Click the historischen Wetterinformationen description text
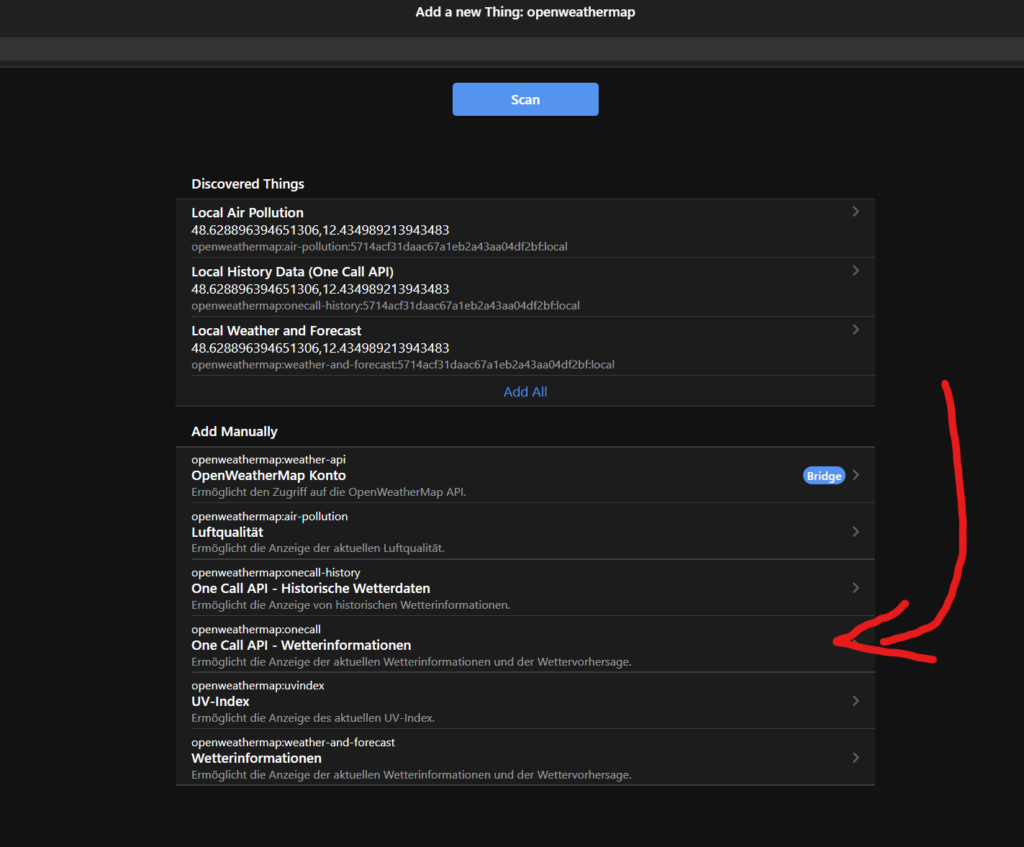Image resolution: width=1024 pixels, height=847 pixels. click(351, 605)
